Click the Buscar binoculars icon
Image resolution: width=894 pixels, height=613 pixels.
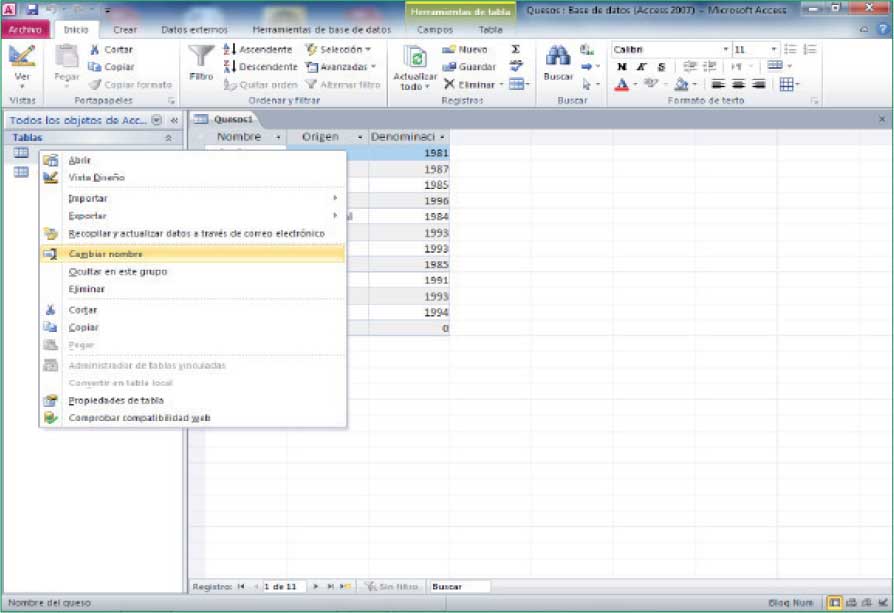(x=557, y=58)
